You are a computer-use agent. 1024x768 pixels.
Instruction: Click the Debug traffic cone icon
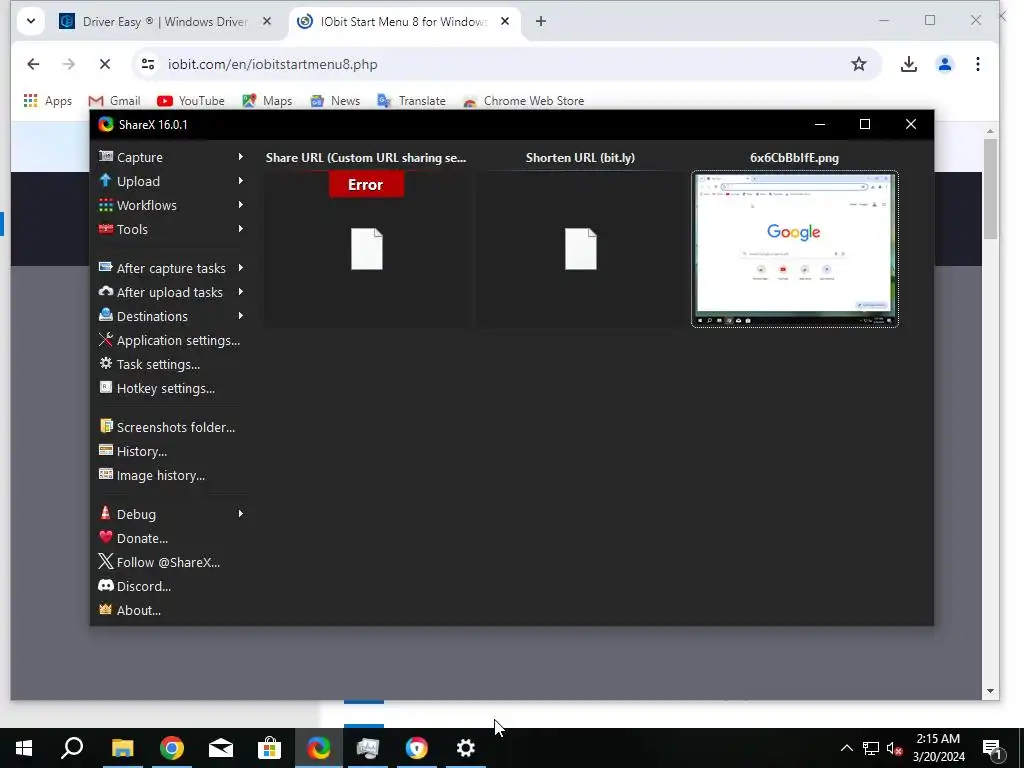tap(106, 513)
